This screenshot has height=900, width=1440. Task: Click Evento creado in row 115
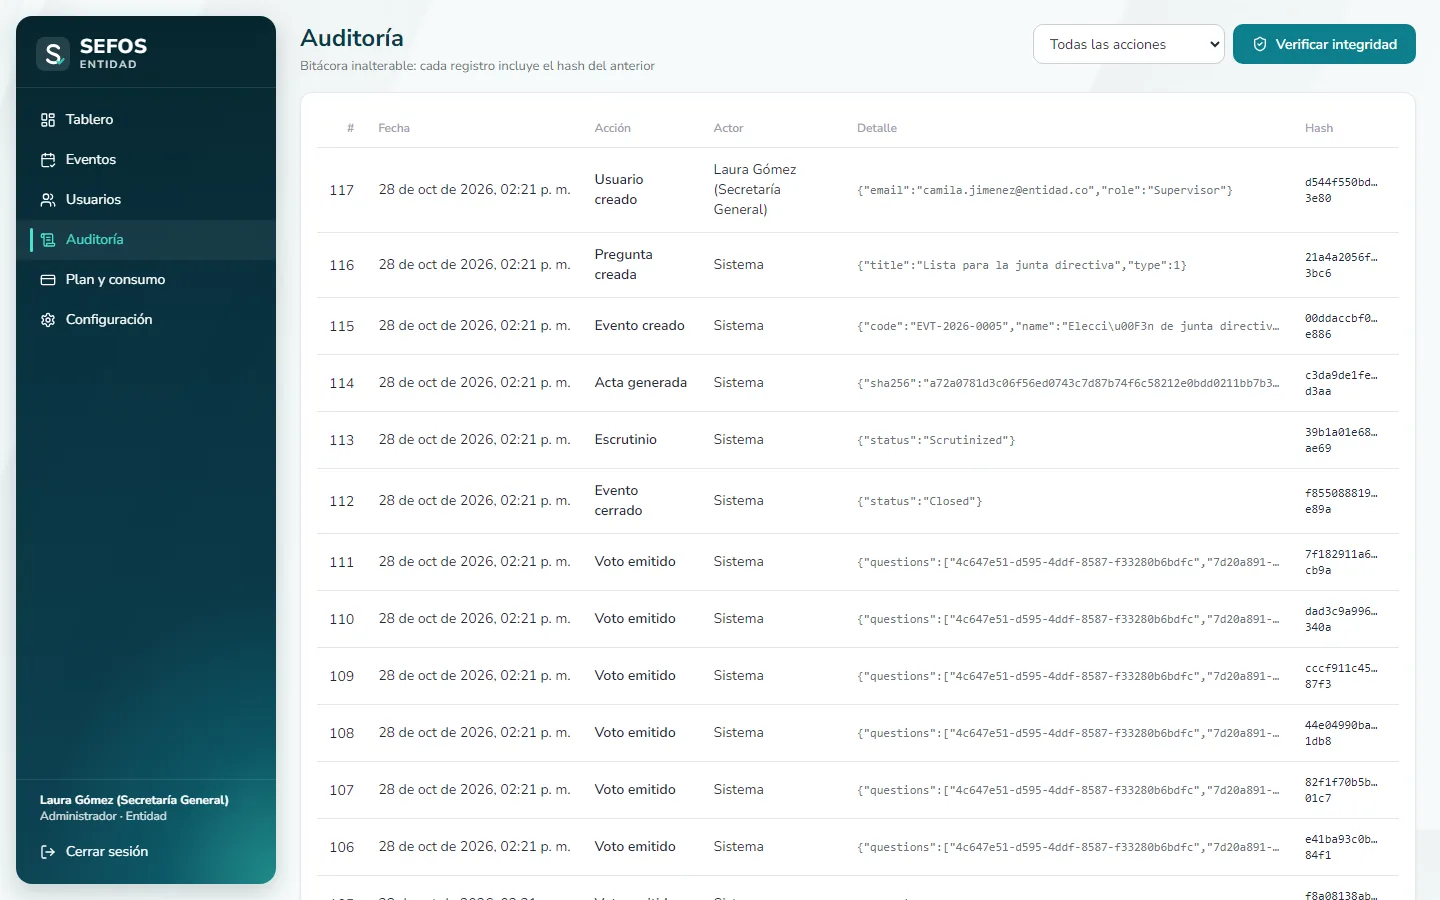tap(640, 326)
